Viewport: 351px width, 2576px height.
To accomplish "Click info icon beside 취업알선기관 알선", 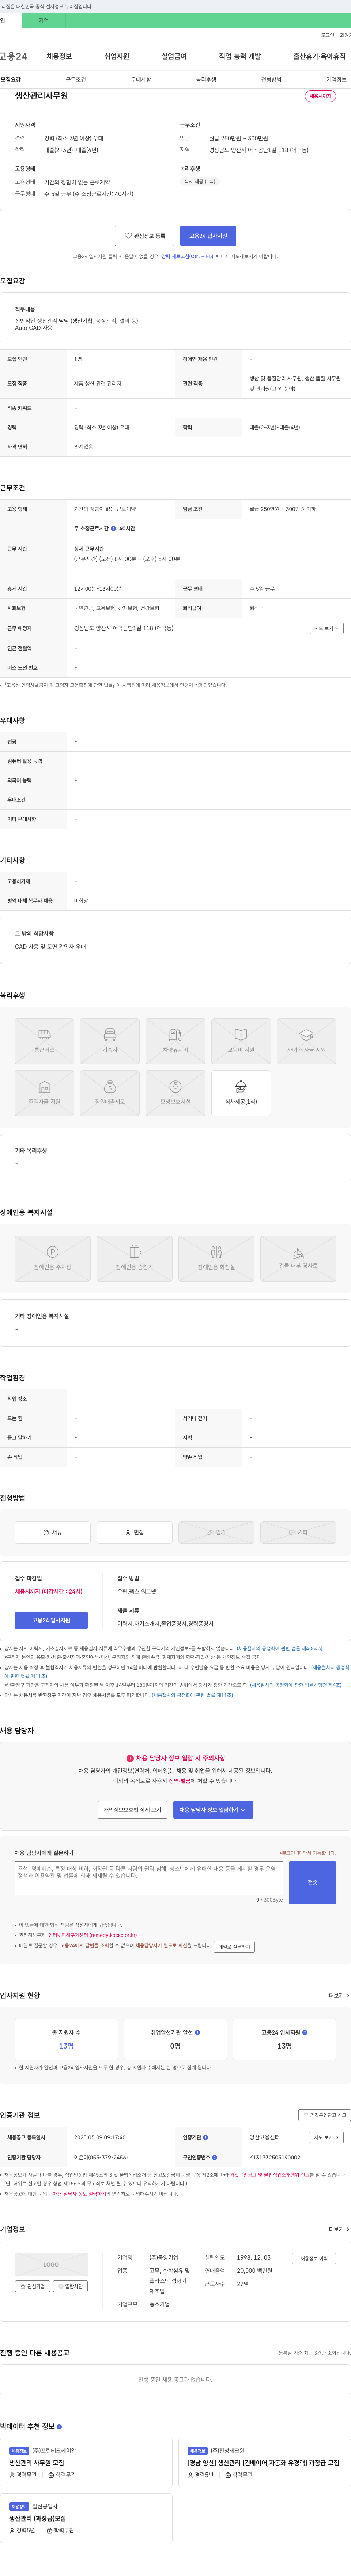I will point(197,2032).
